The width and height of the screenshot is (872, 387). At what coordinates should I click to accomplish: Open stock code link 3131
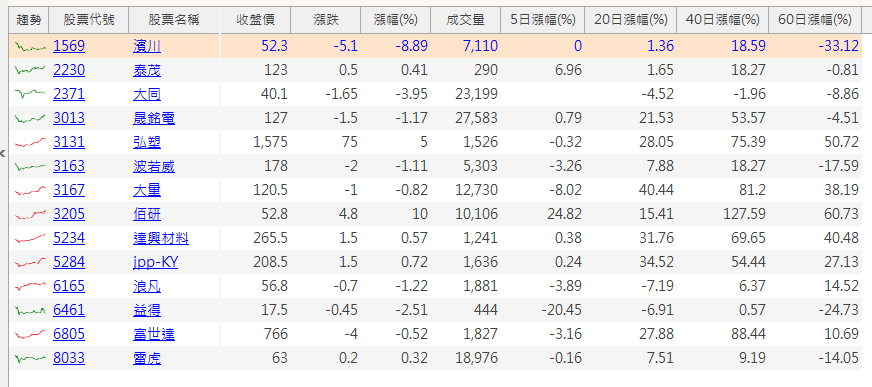click(69, 142)
